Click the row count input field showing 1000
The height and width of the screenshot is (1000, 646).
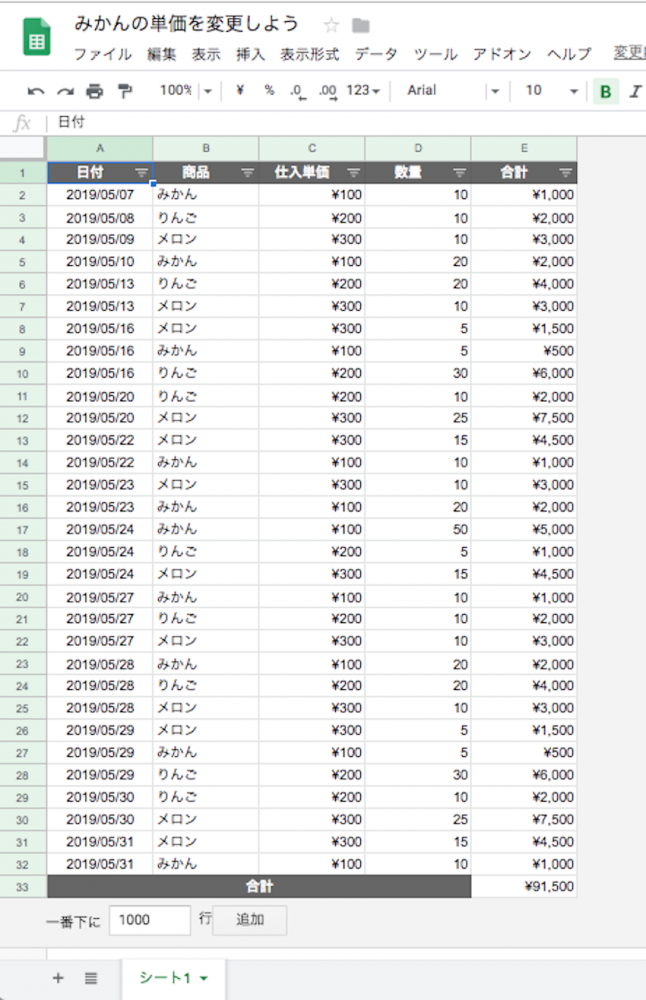(x=149, y=920)
